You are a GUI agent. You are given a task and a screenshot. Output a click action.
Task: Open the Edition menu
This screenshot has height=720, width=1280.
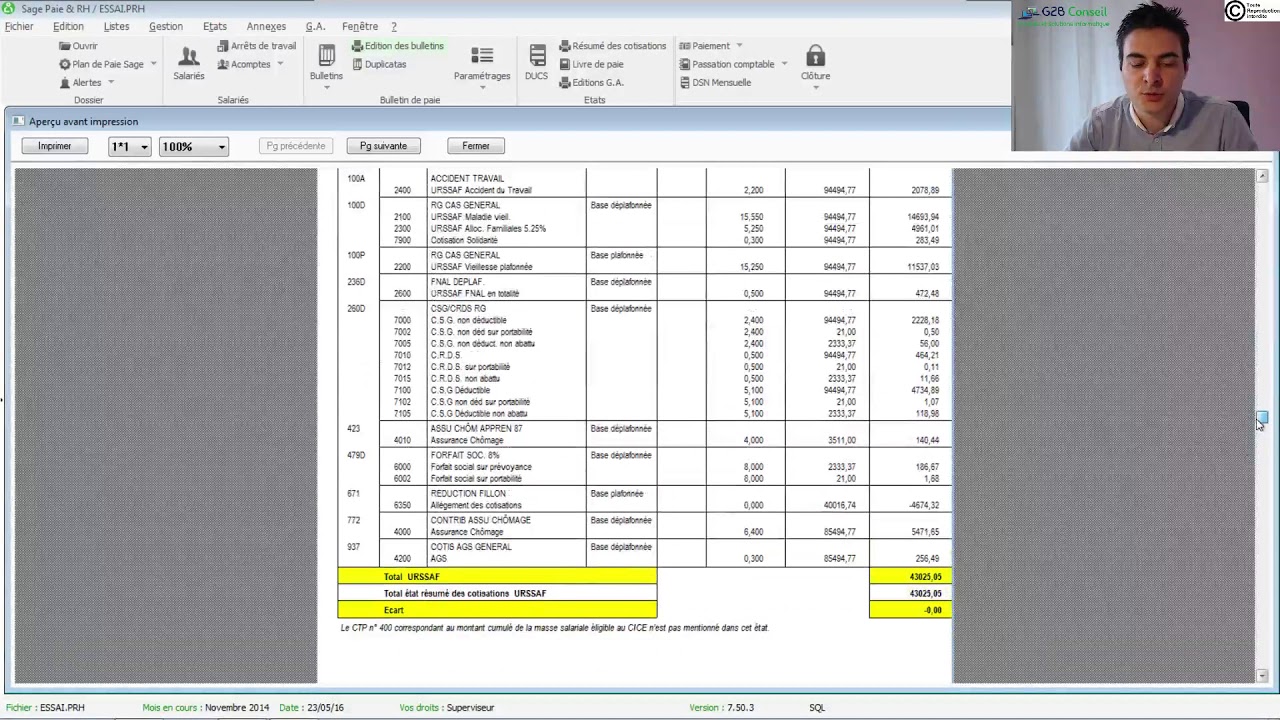pyautogui.click(x=68, y=26)
